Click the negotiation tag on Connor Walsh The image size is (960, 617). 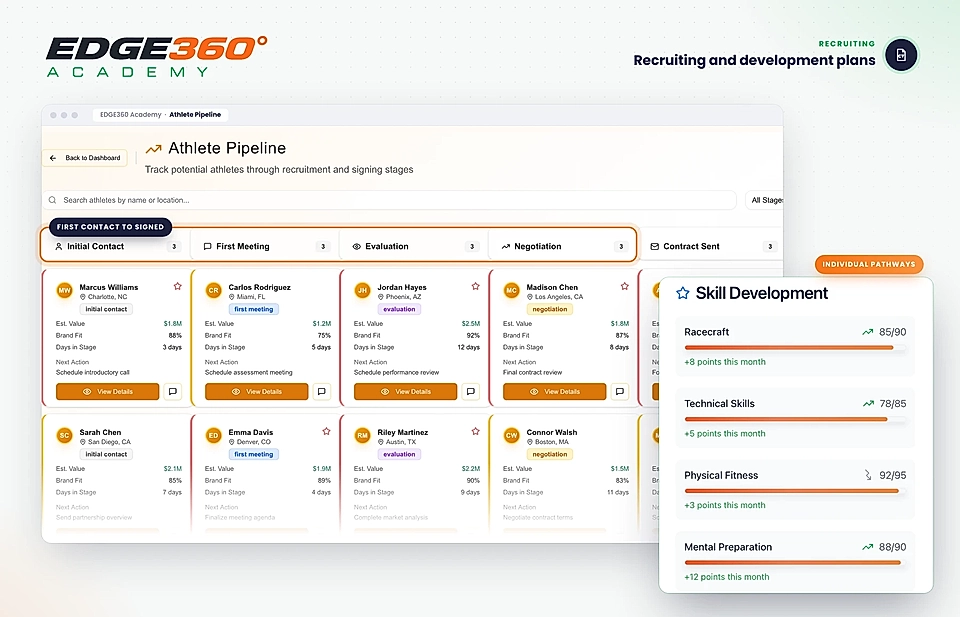pos(550,454)
